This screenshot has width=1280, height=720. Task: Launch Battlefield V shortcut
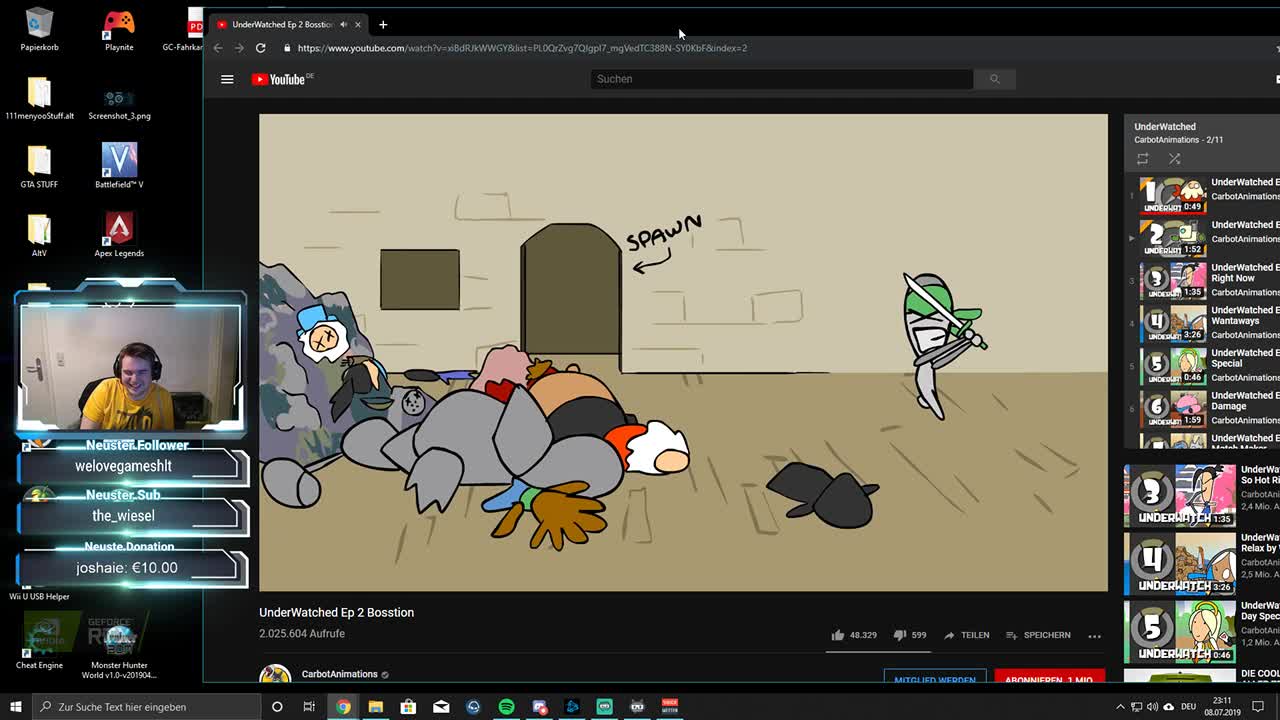pos(119,167)
